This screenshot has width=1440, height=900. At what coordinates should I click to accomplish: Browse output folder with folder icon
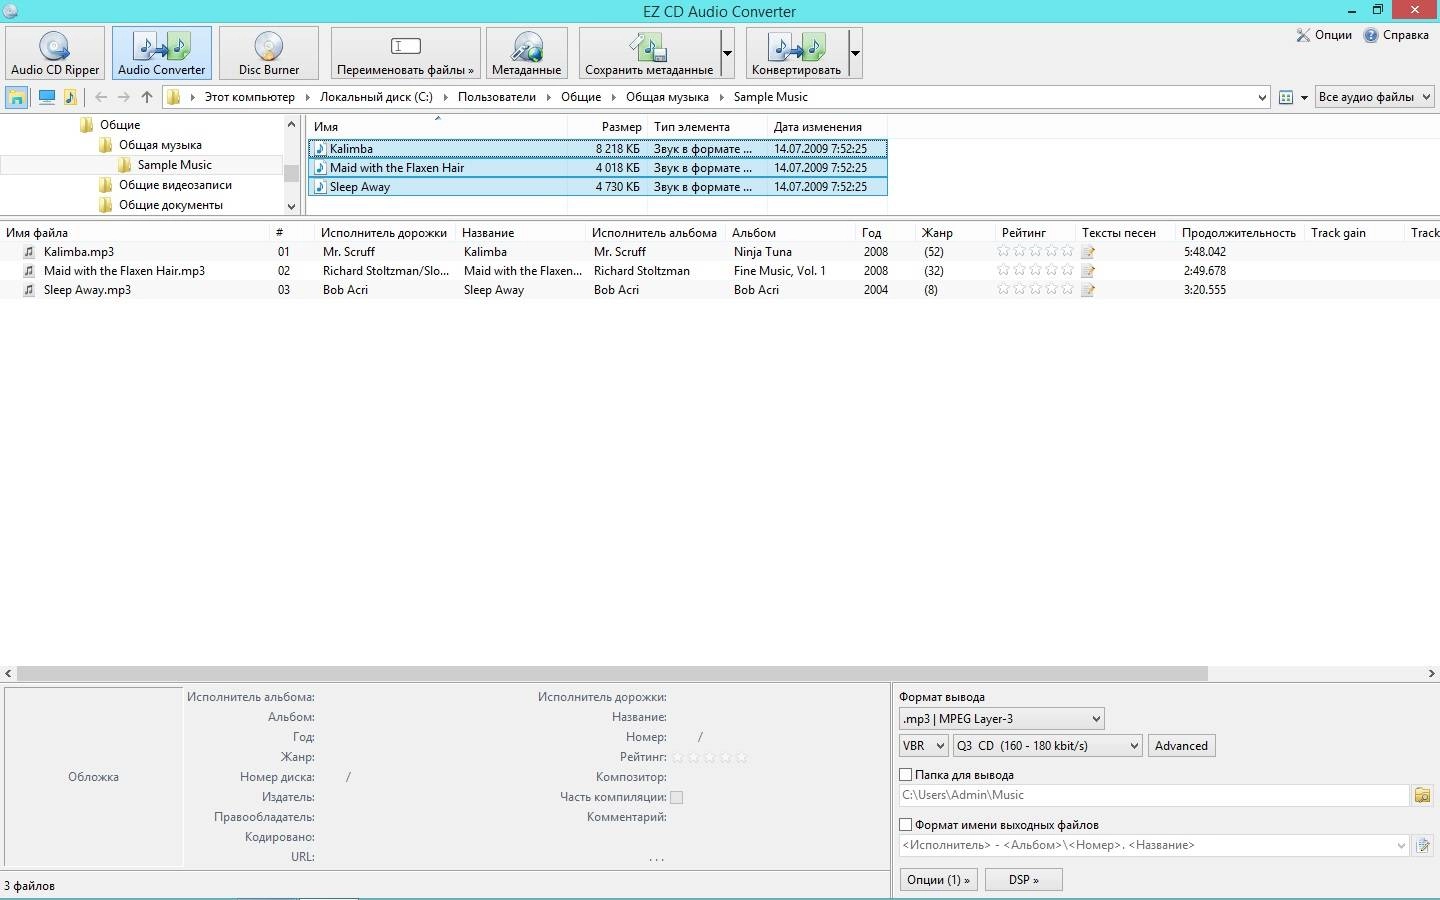[1422, 795]
